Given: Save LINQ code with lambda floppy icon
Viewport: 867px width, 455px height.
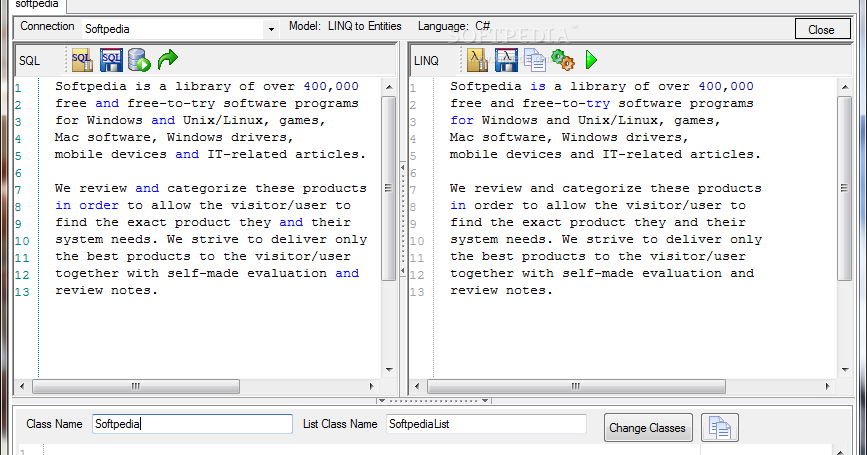Looking at the screenshot, I should [506, 60].
